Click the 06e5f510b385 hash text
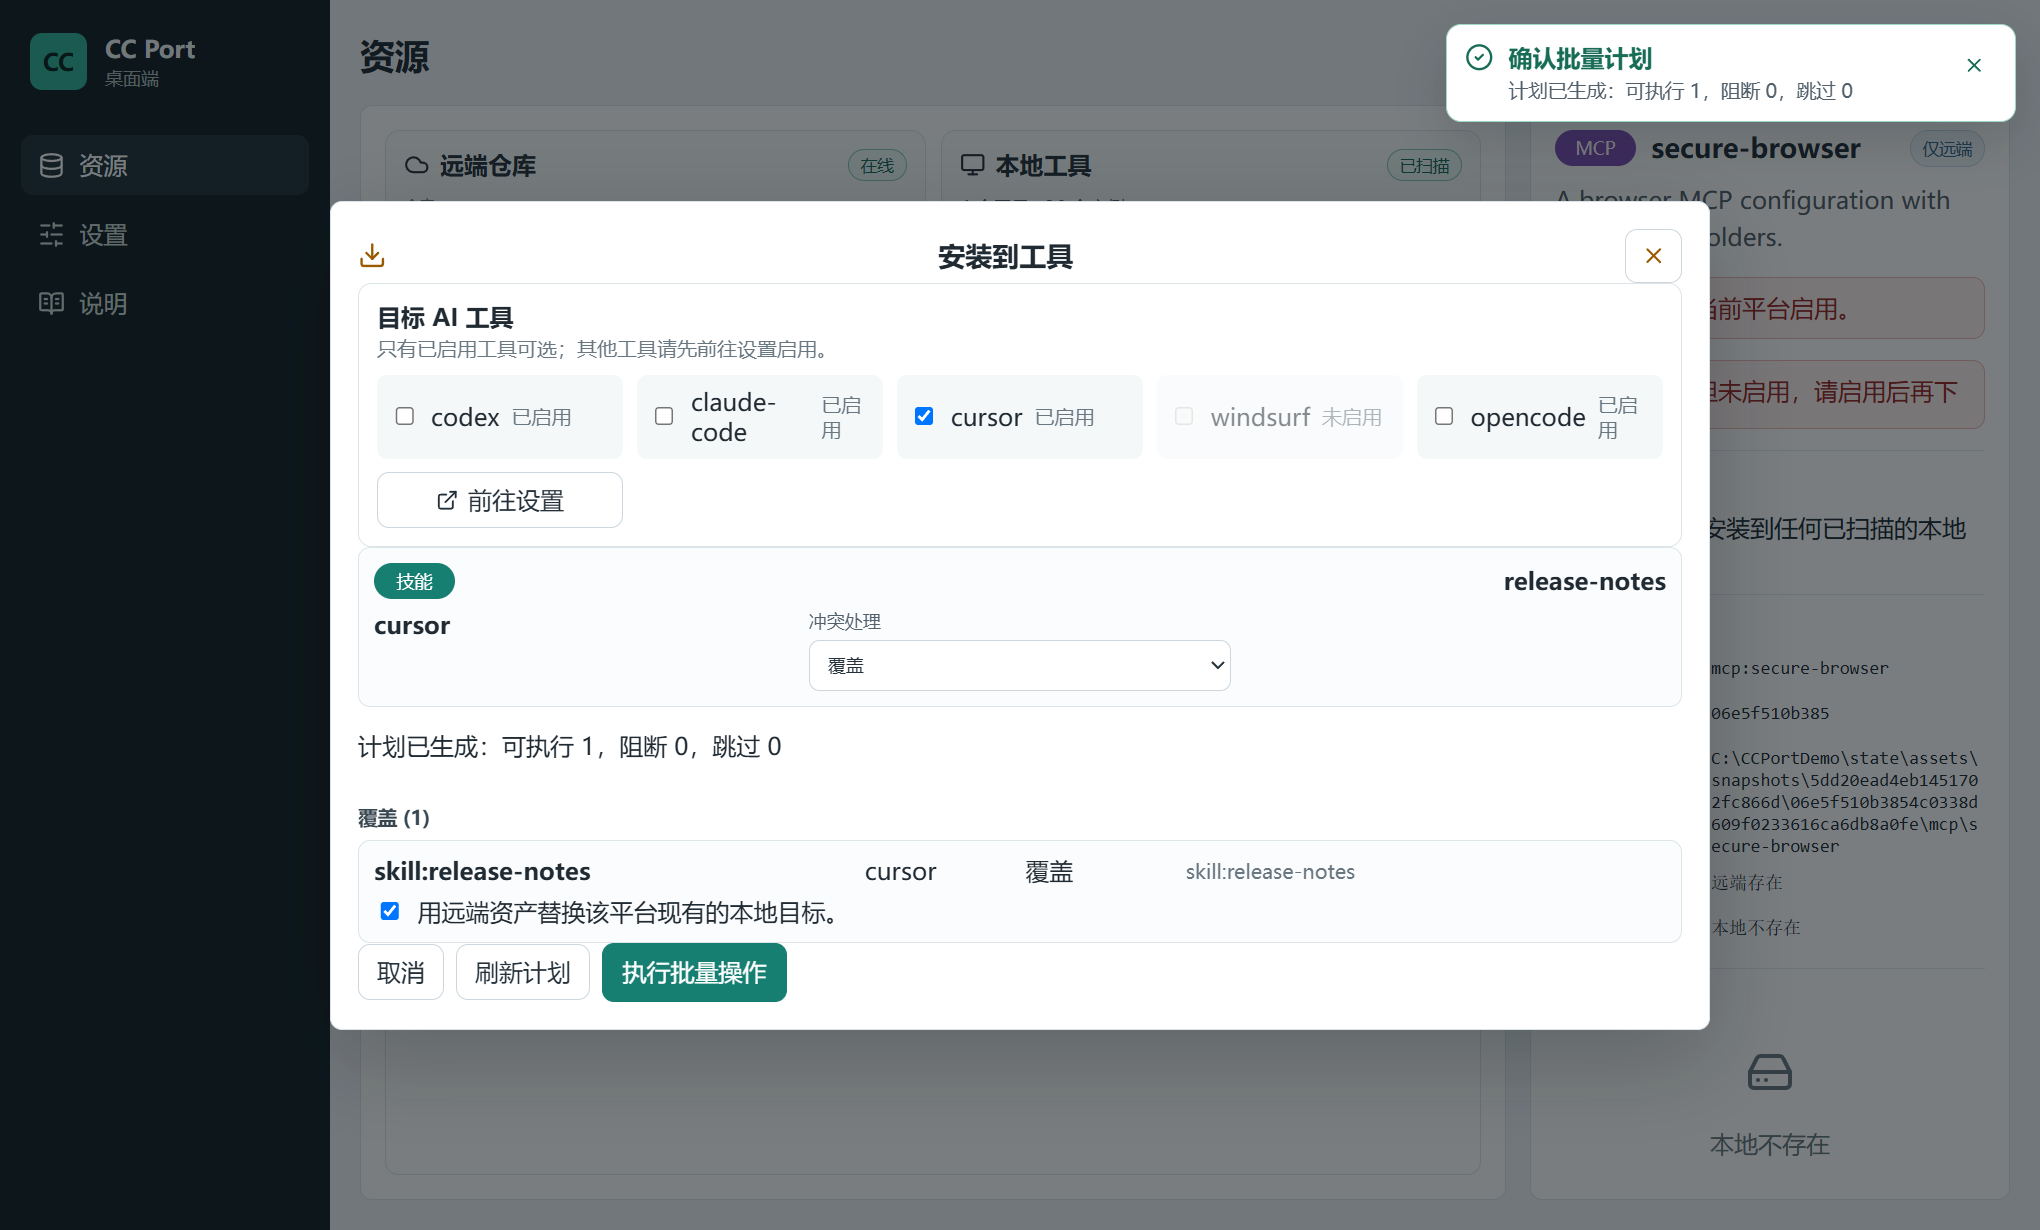2040x1230 pixels. pyautogui.click(x=1770, y=713)
